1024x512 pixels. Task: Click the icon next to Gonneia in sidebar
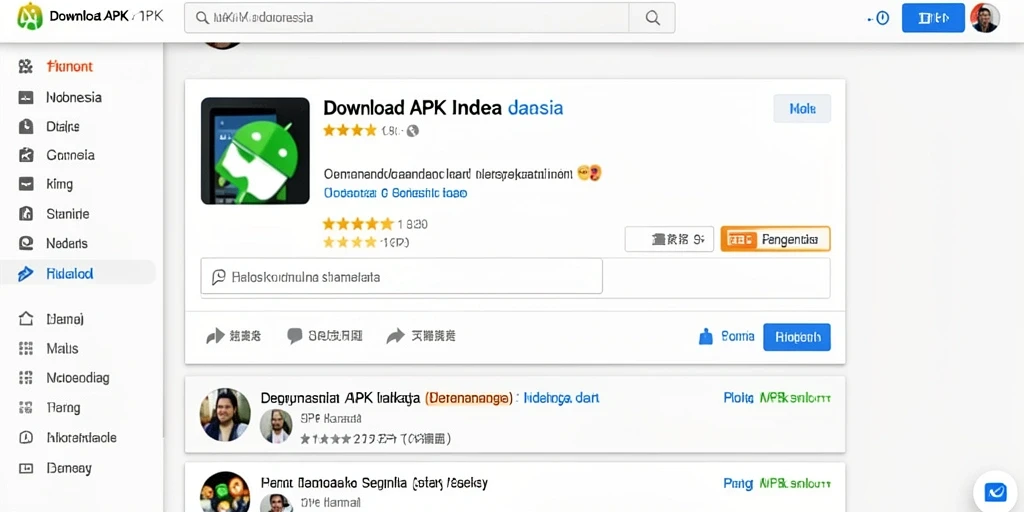point(25,155)
